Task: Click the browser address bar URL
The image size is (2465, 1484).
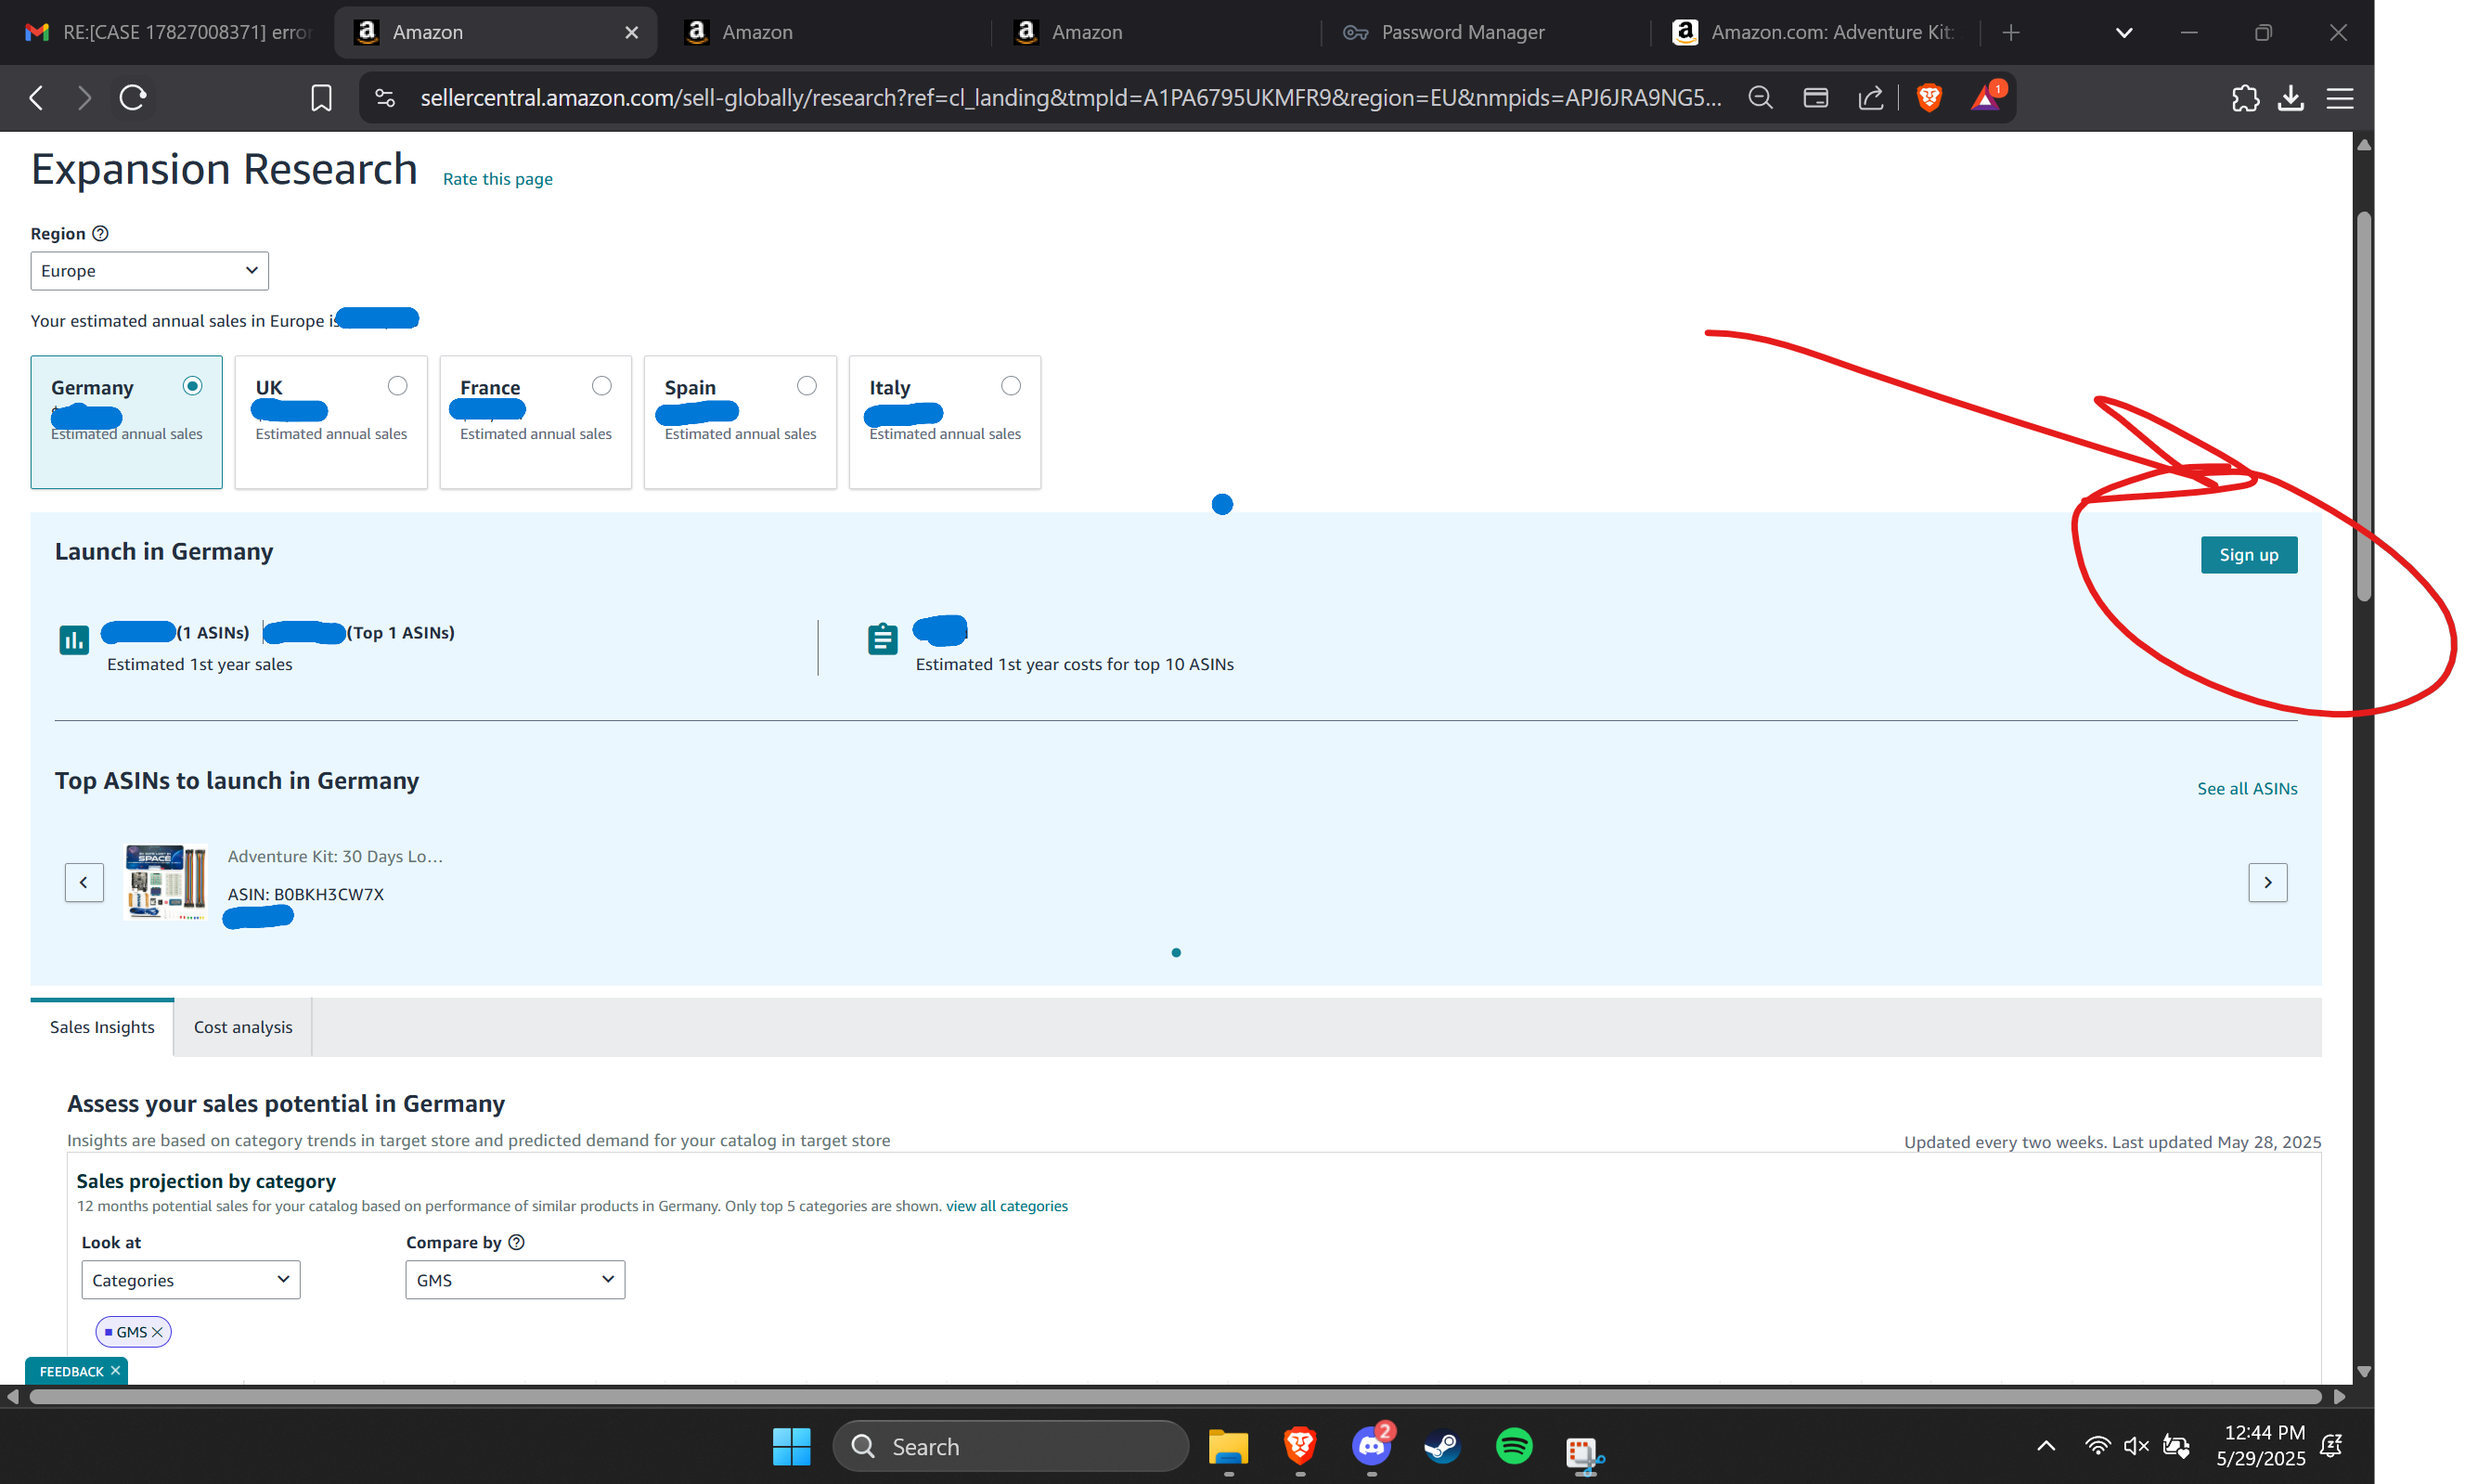Action: [1070, 98]
